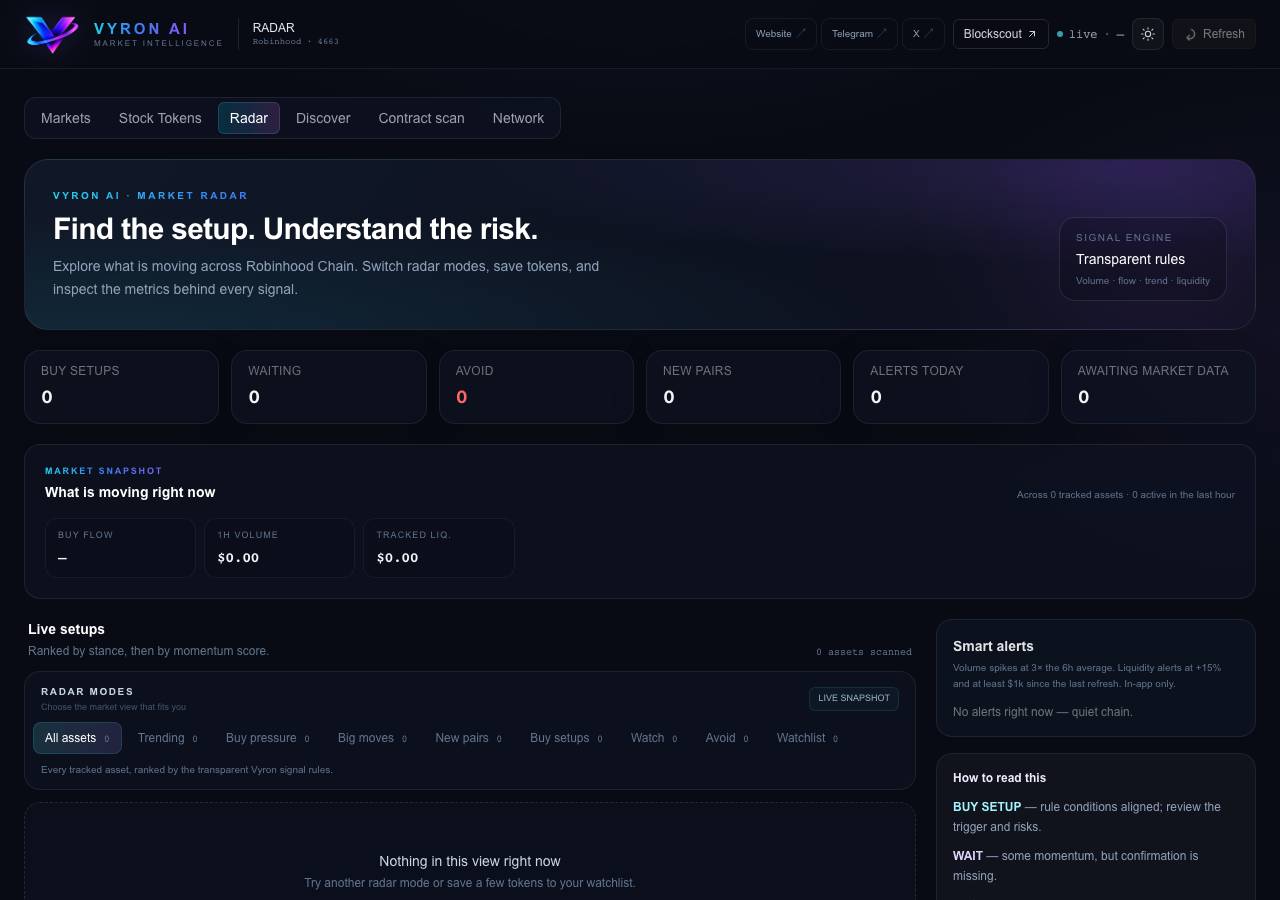
Task: Select the Buy pressure radar mode
Action: pos(268,738)
